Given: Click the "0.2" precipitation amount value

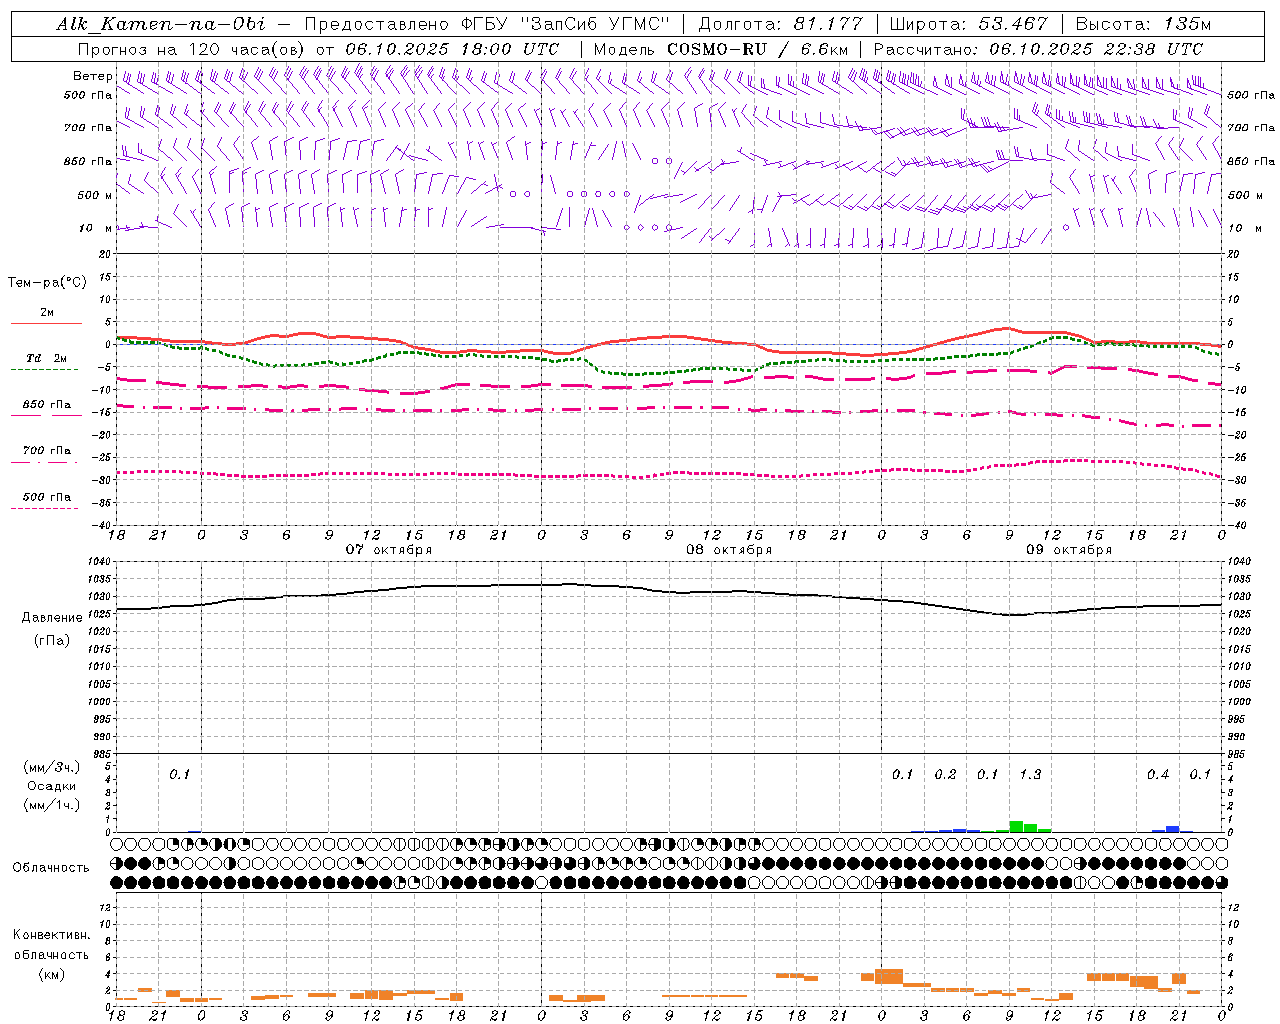Looking at the screenshot, I should coord(945,775).
